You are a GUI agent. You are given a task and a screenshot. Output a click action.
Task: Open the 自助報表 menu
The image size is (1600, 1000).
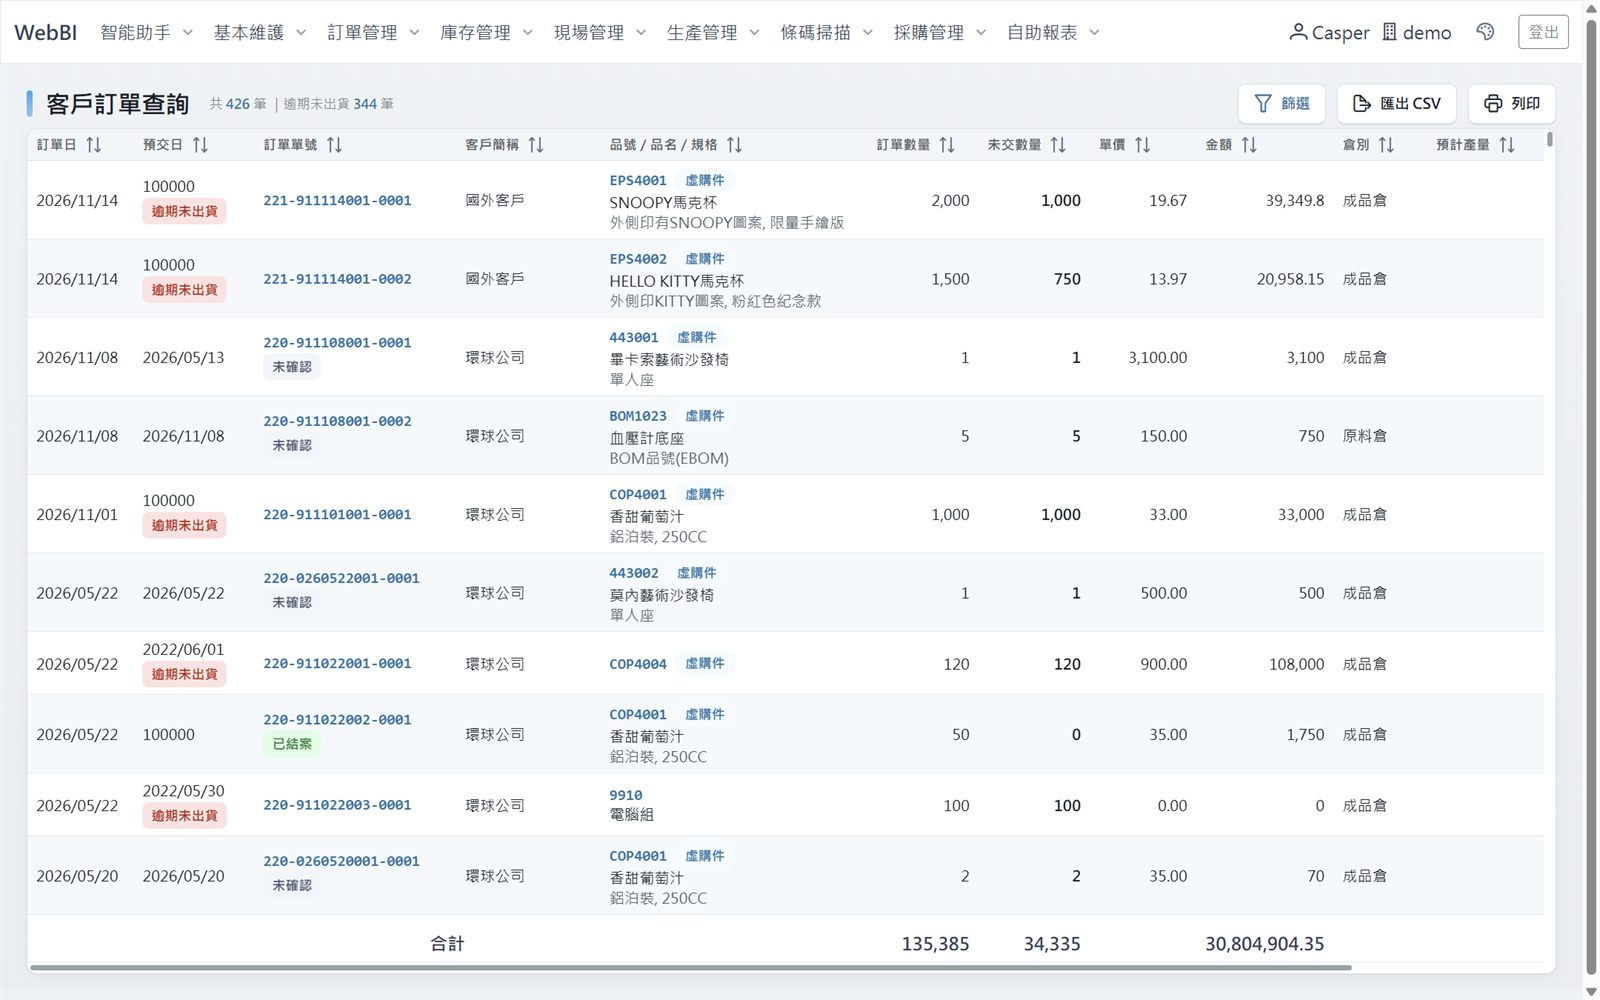point(1053,32)
